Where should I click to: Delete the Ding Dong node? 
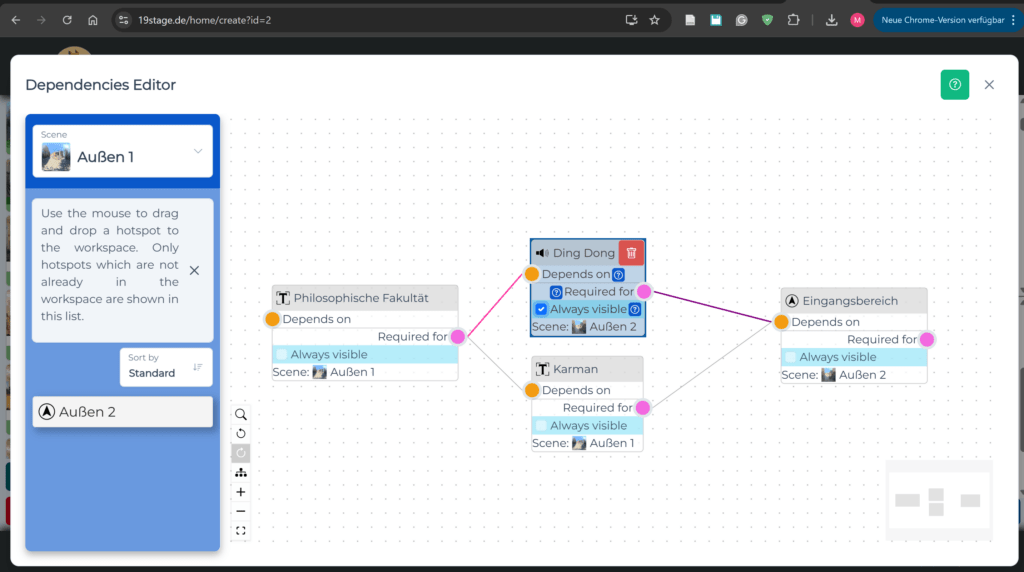631,253
